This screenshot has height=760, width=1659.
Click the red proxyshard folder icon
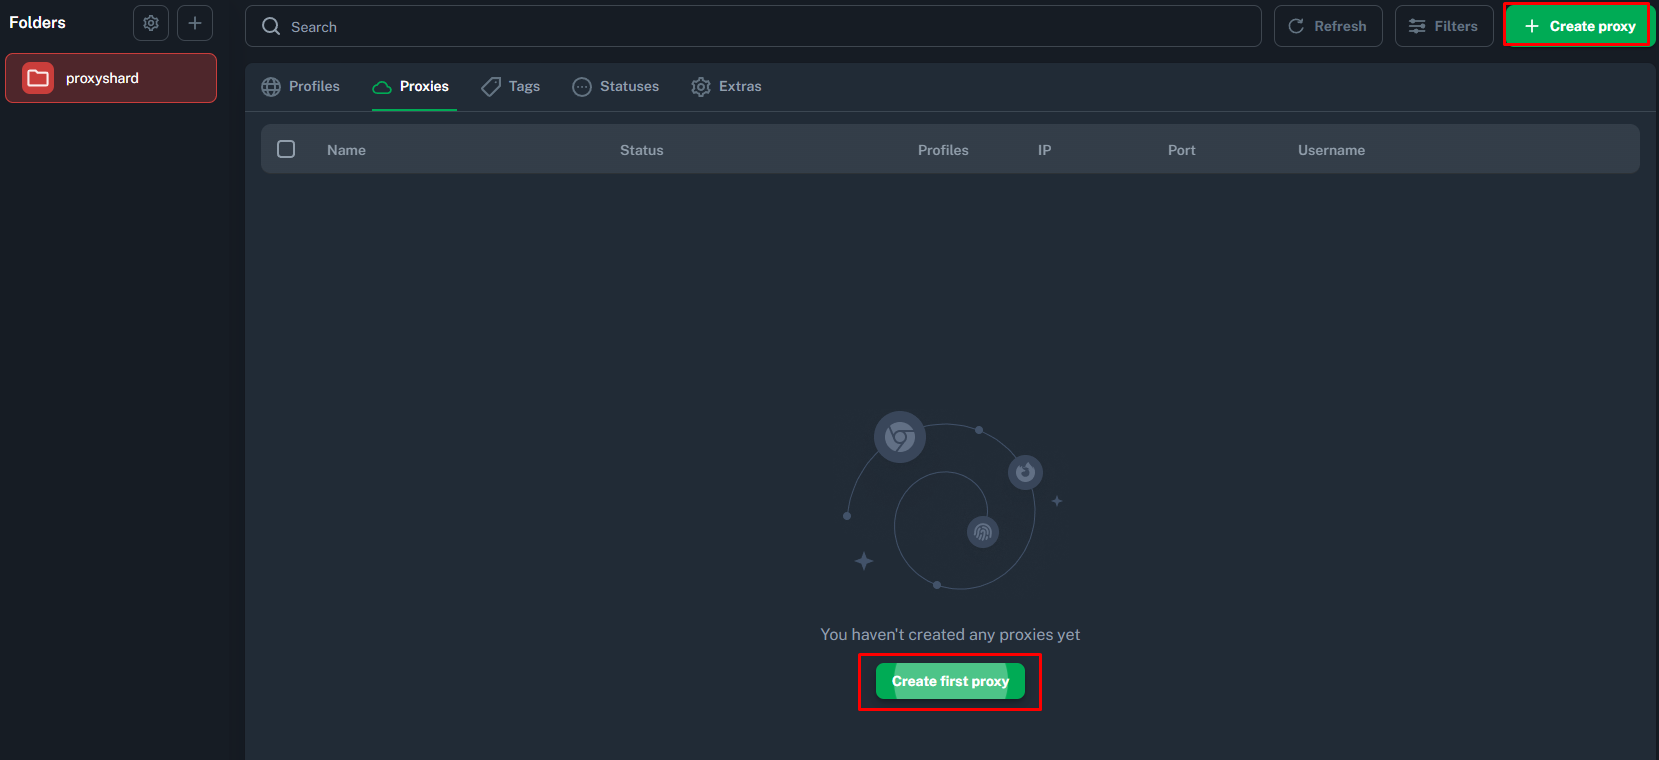(x=38, y=78)
